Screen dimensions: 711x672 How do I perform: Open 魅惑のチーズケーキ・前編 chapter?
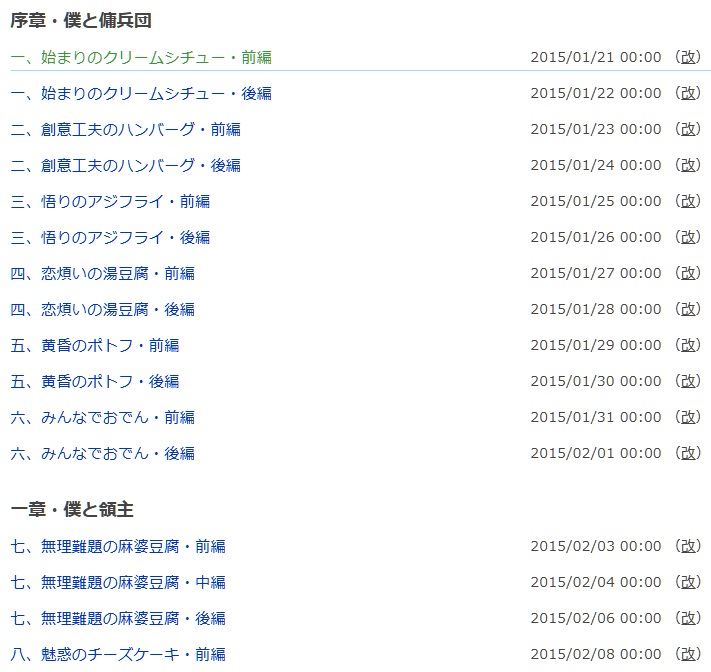click(x=118, y=654)
